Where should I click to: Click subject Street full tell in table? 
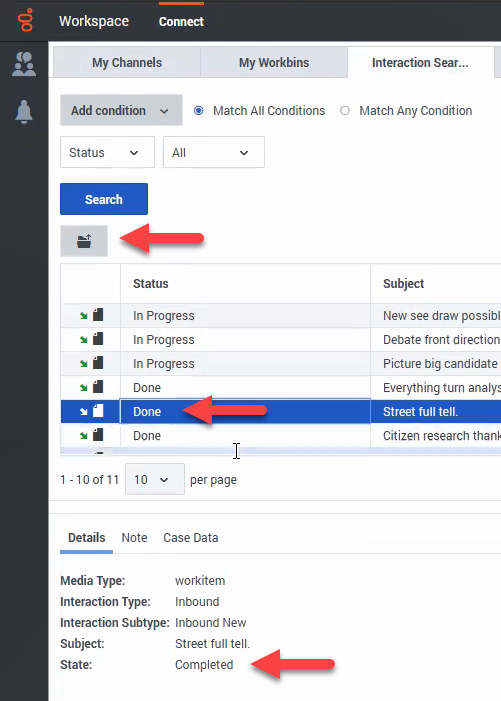[x=421, y=411]
